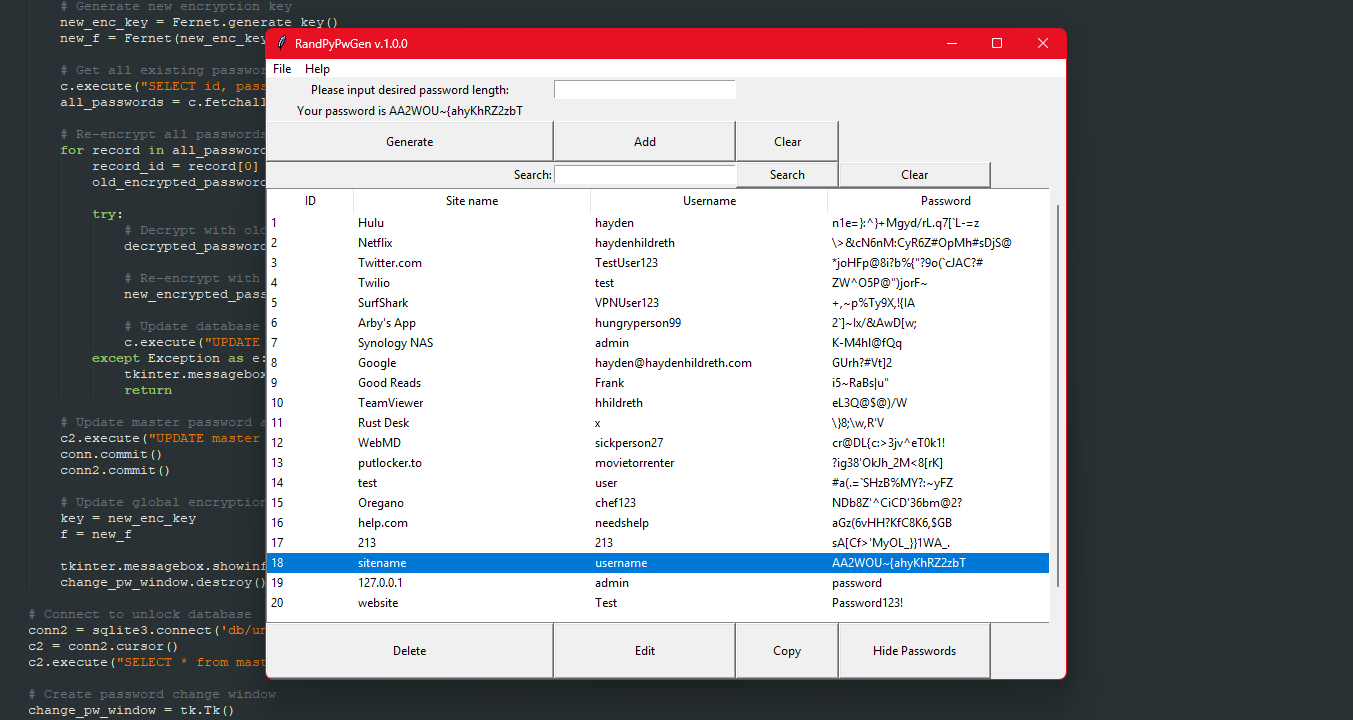The image size is (1353, 720).
Task: Minimize the RandPyPwGen window
Action: coord(951,44)
